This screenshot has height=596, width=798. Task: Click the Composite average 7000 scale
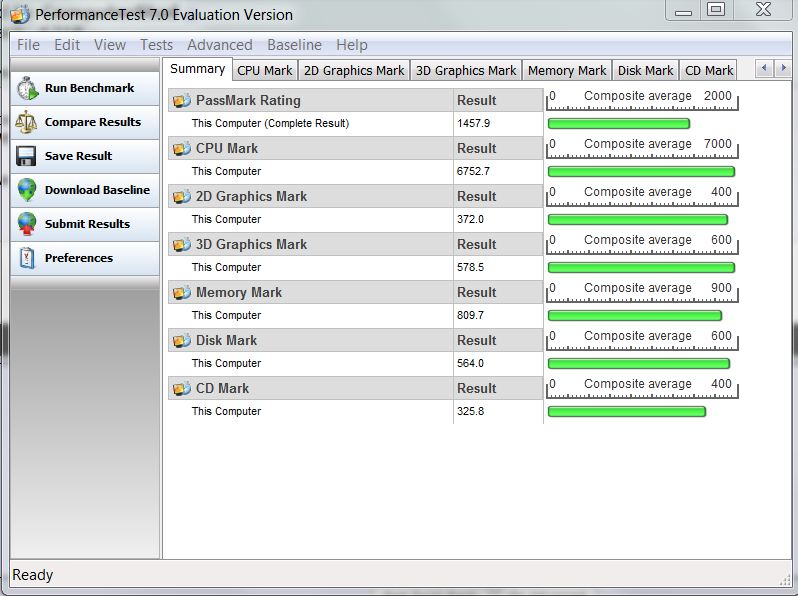click(x=642, y=149)
